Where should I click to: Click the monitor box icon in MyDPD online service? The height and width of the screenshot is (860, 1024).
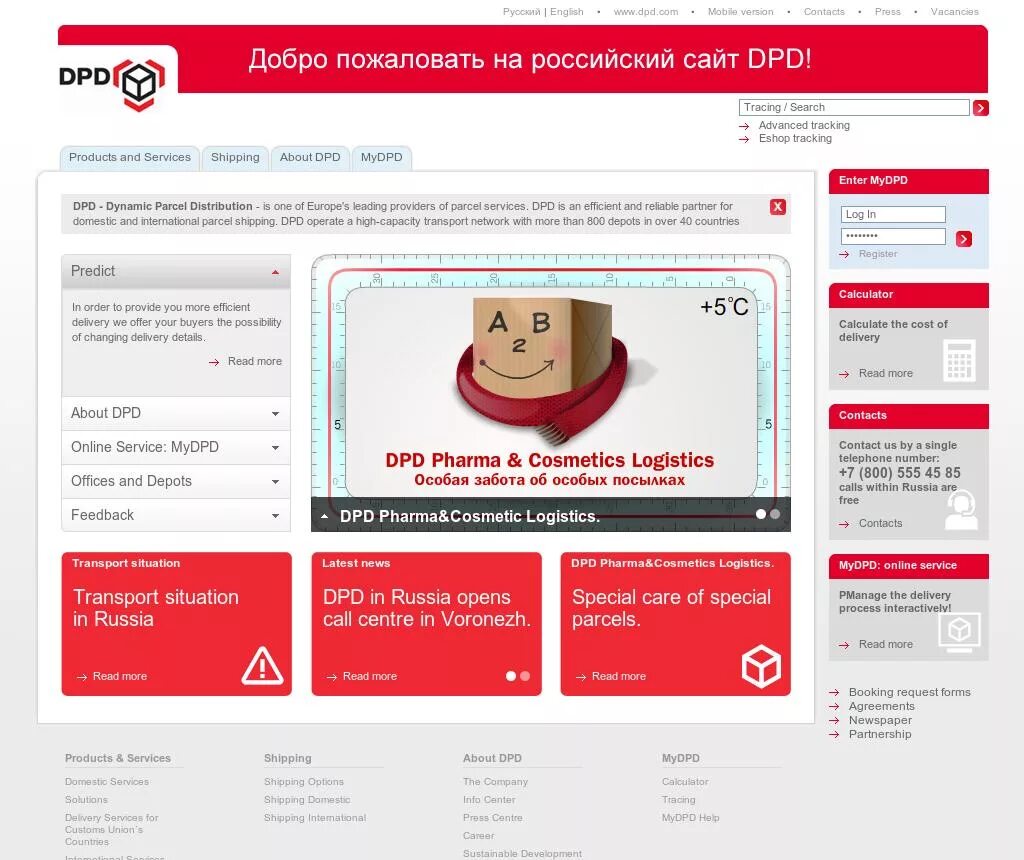pos(959,632)
